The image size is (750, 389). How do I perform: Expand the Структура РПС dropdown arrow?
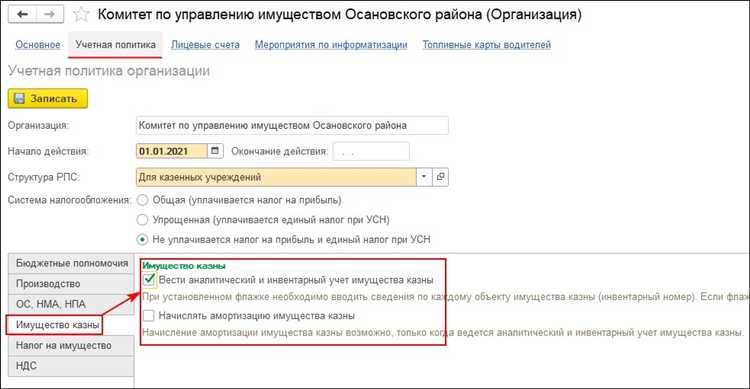[424, 177]
